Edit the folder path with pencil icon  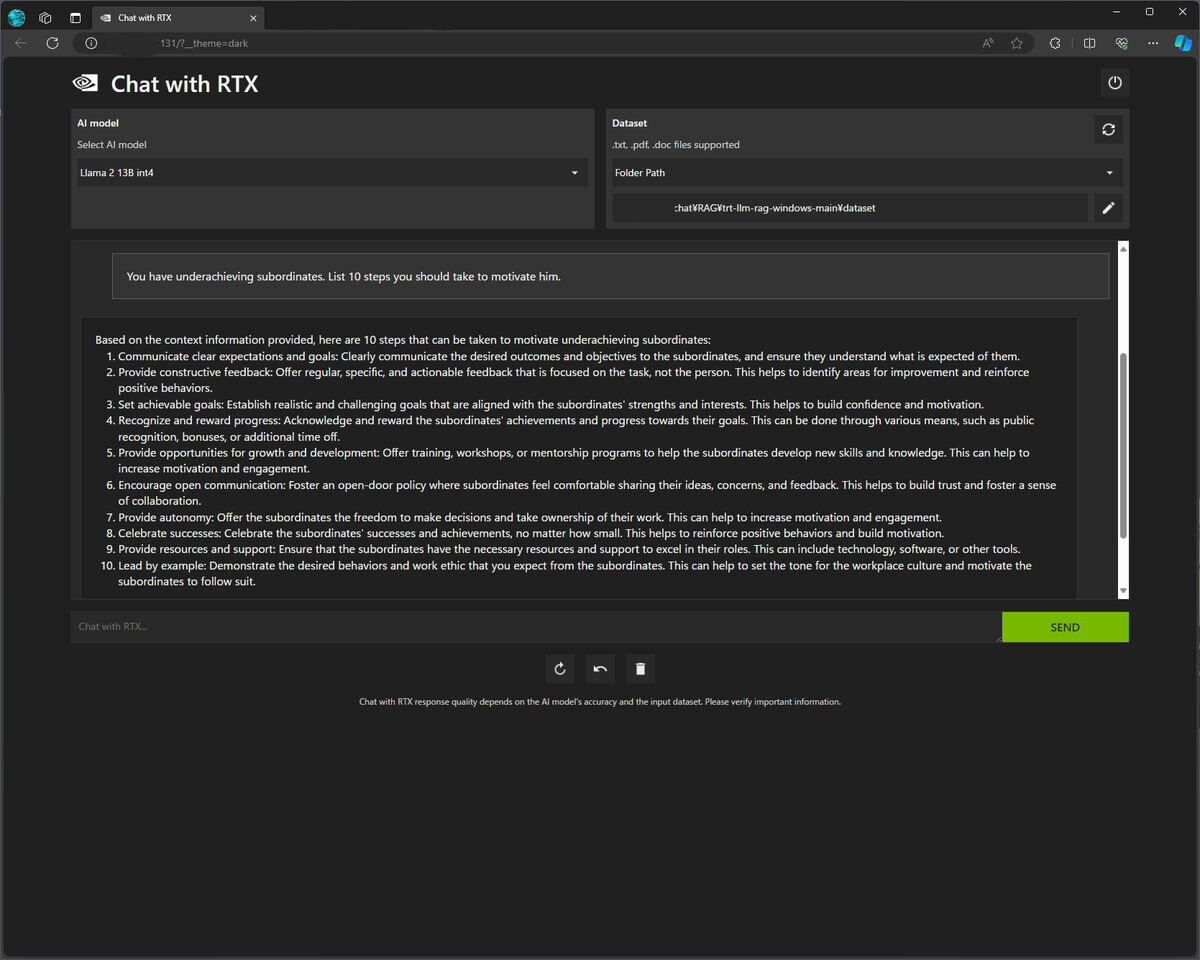tap(1108, 208)
